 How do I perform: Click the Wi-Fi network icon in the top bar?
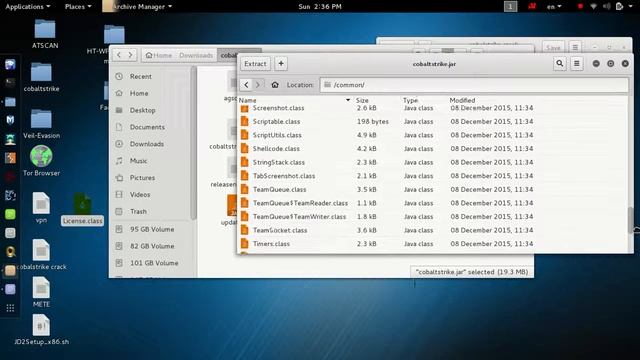tap(594, 7)
